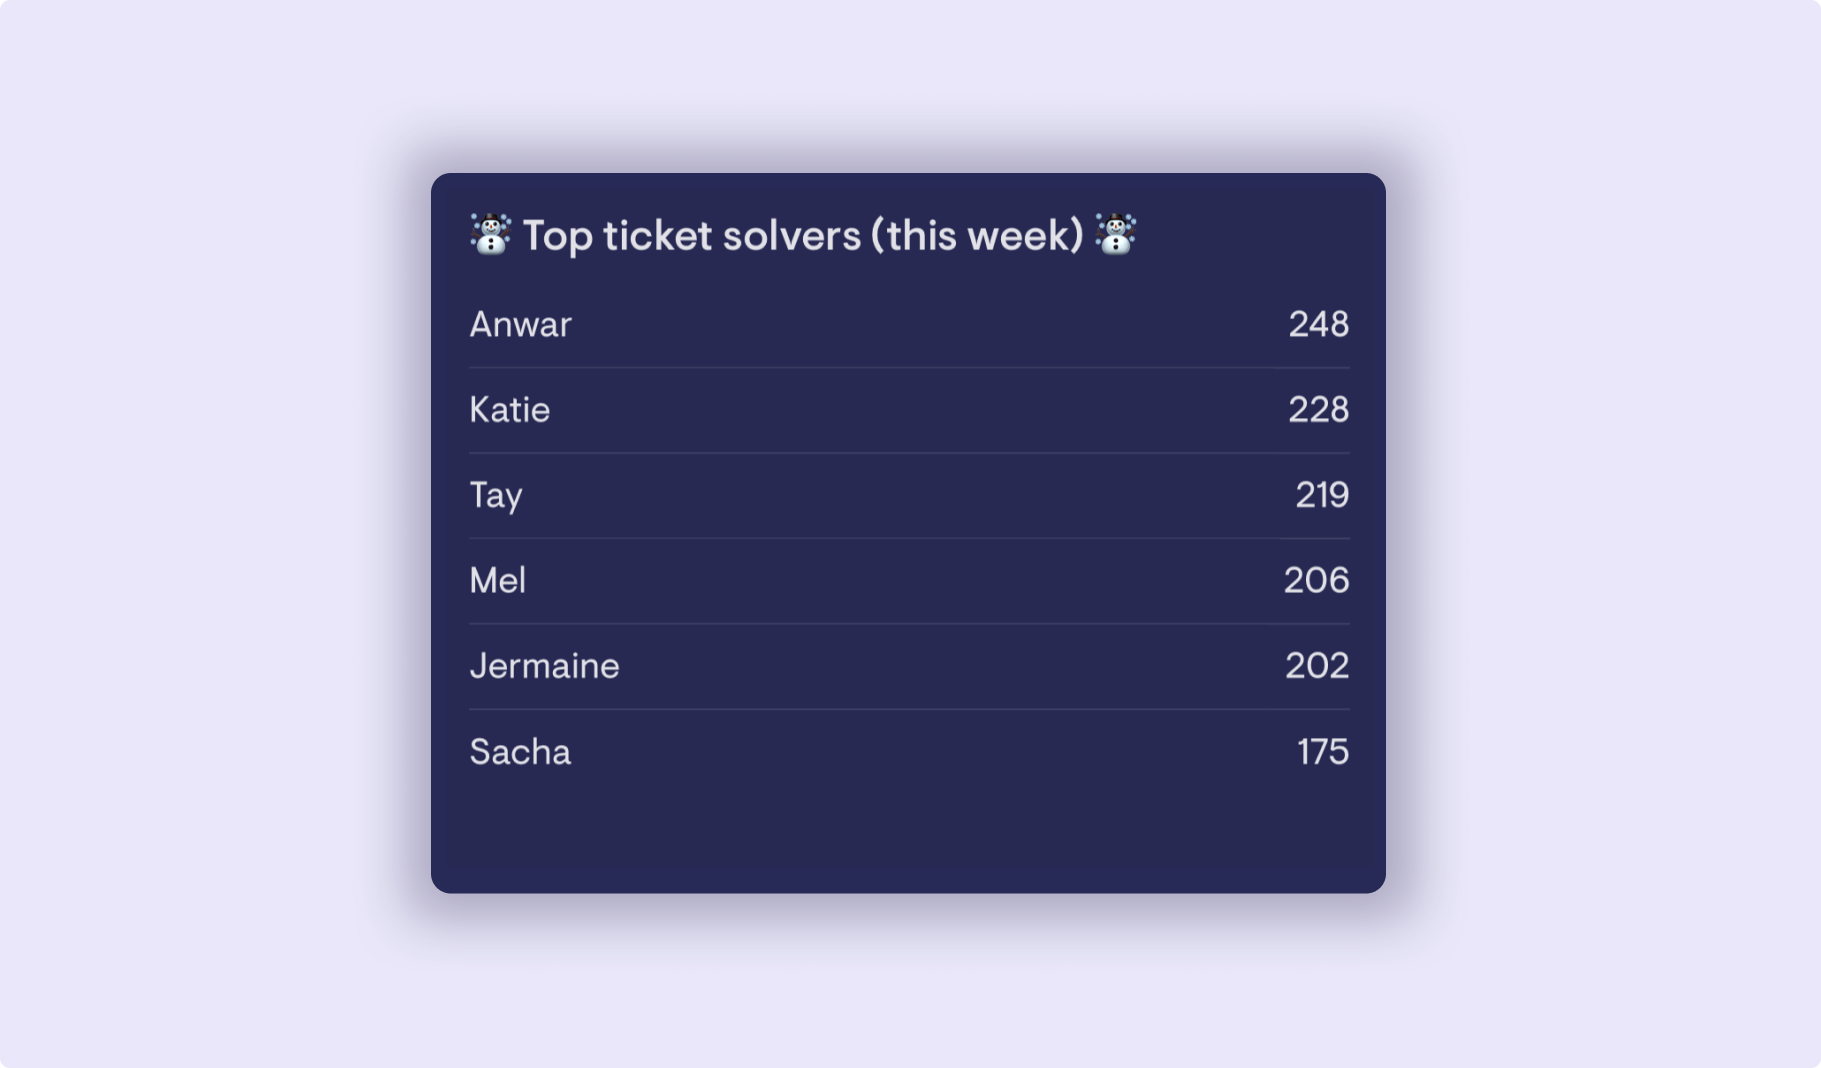Click the '(this week)' text in title
Viewport: 1821px width, 1068px height.
(977, 236)
